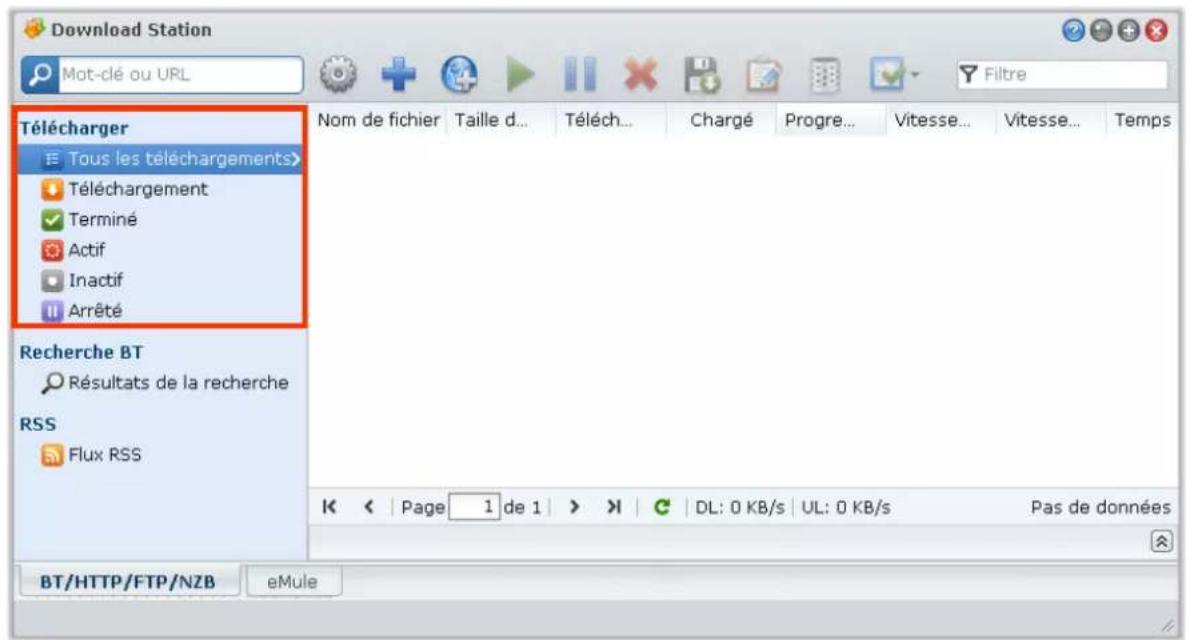Add download by URL globe icon

(x=459, y=74)
